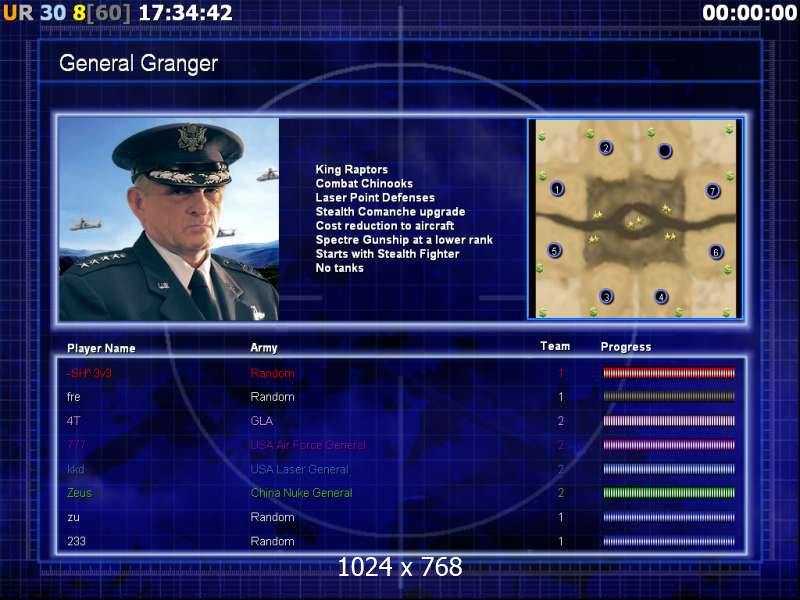Select player name 777
Viewport: 800px width, 600px height.
76,445
